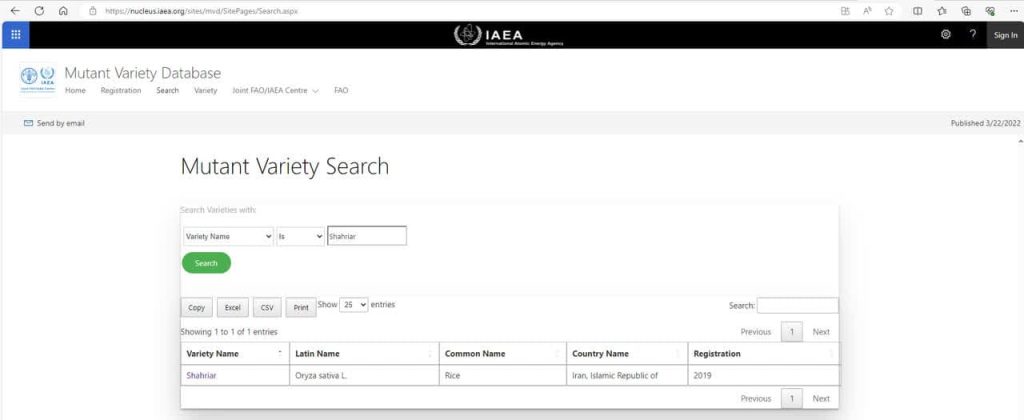
Task: Open the Variety Name field dropdown
Action: (x=228, y=236)
